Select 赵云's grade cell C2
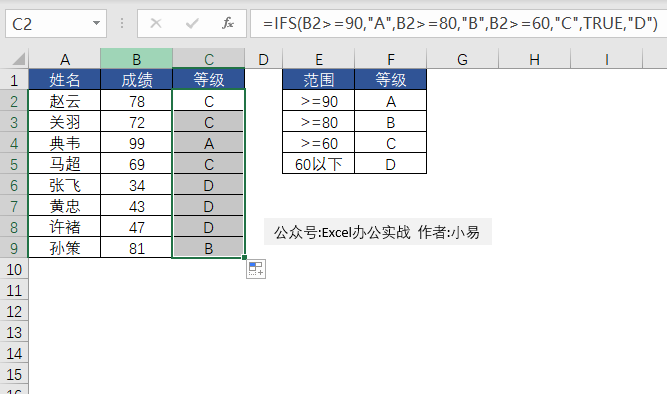Image resolution: width=667 pixels, height=394 pixels. coord(208,101)
